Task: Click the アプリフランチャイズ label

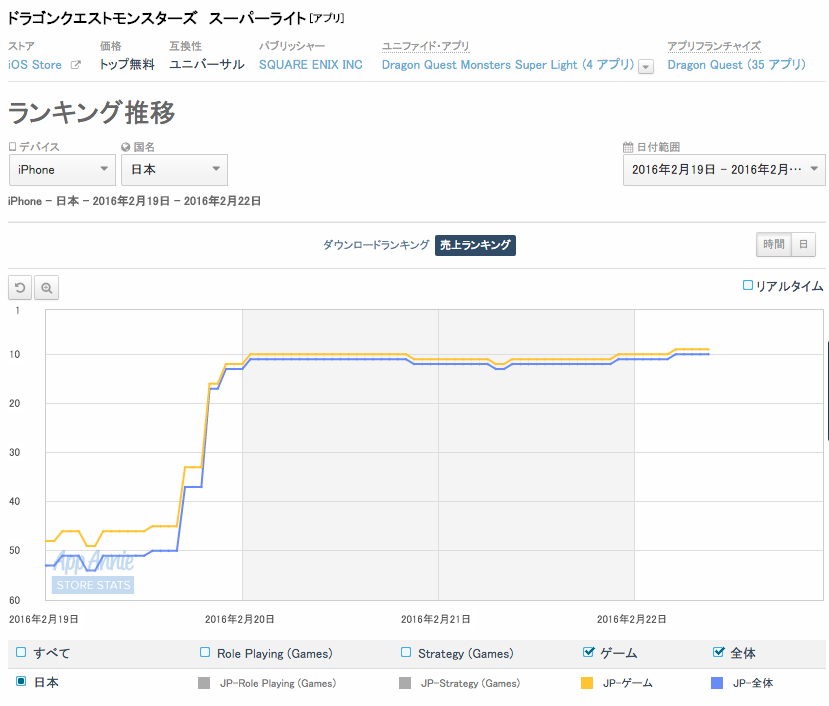Action: (x=714, y=46)
